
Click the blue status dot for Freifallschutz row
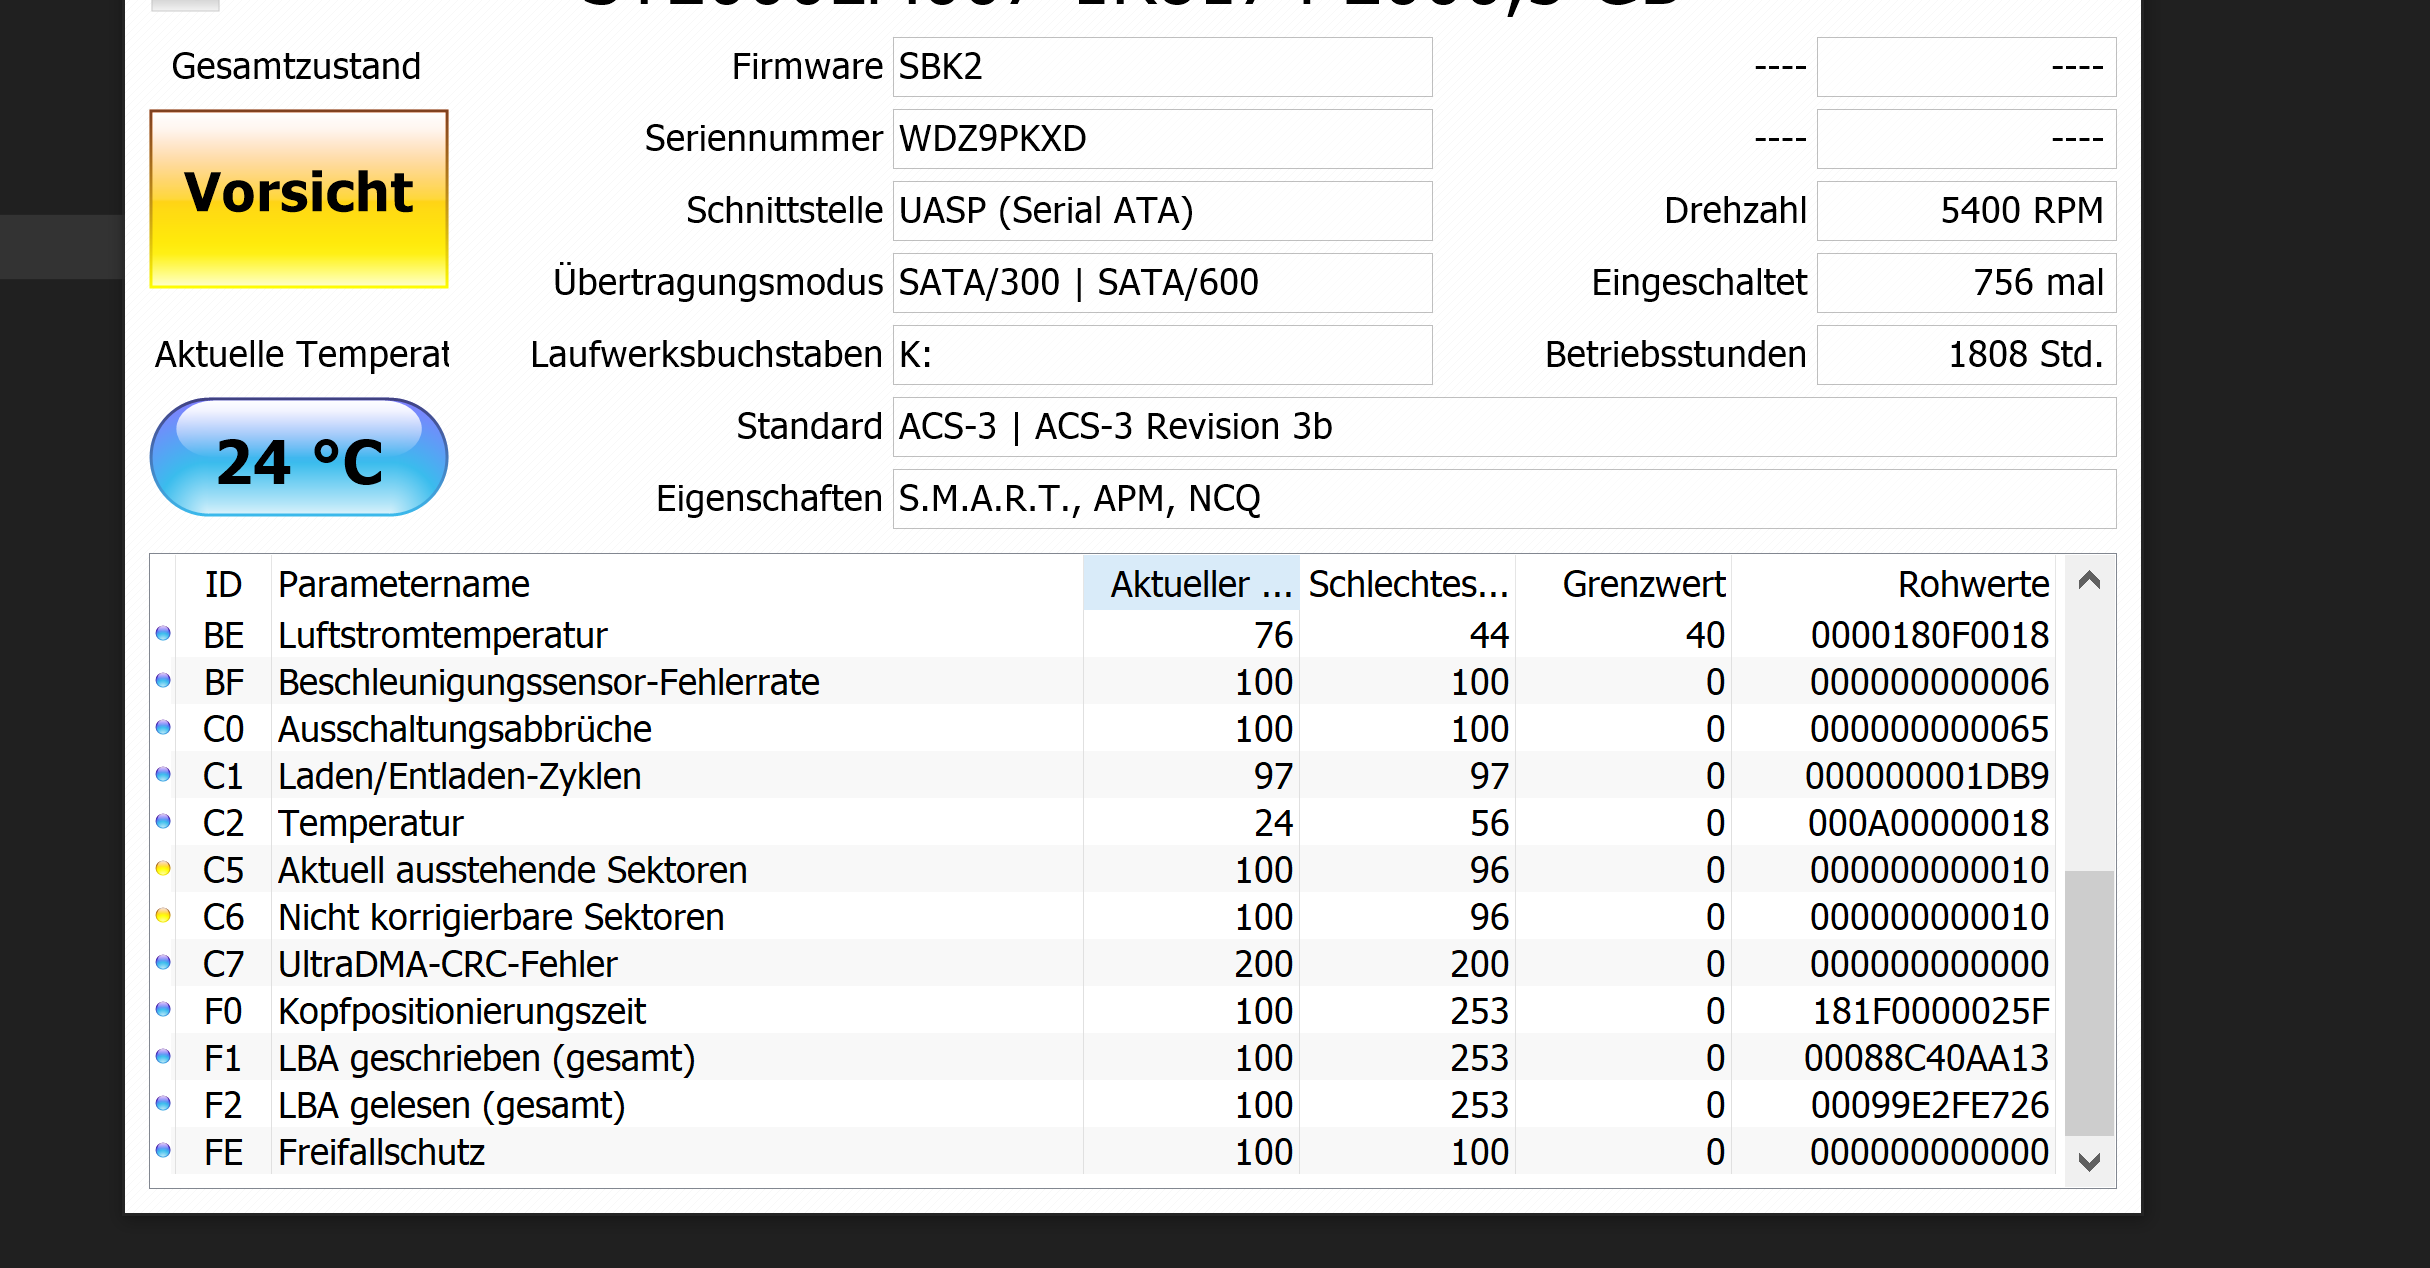[163, 1150]
